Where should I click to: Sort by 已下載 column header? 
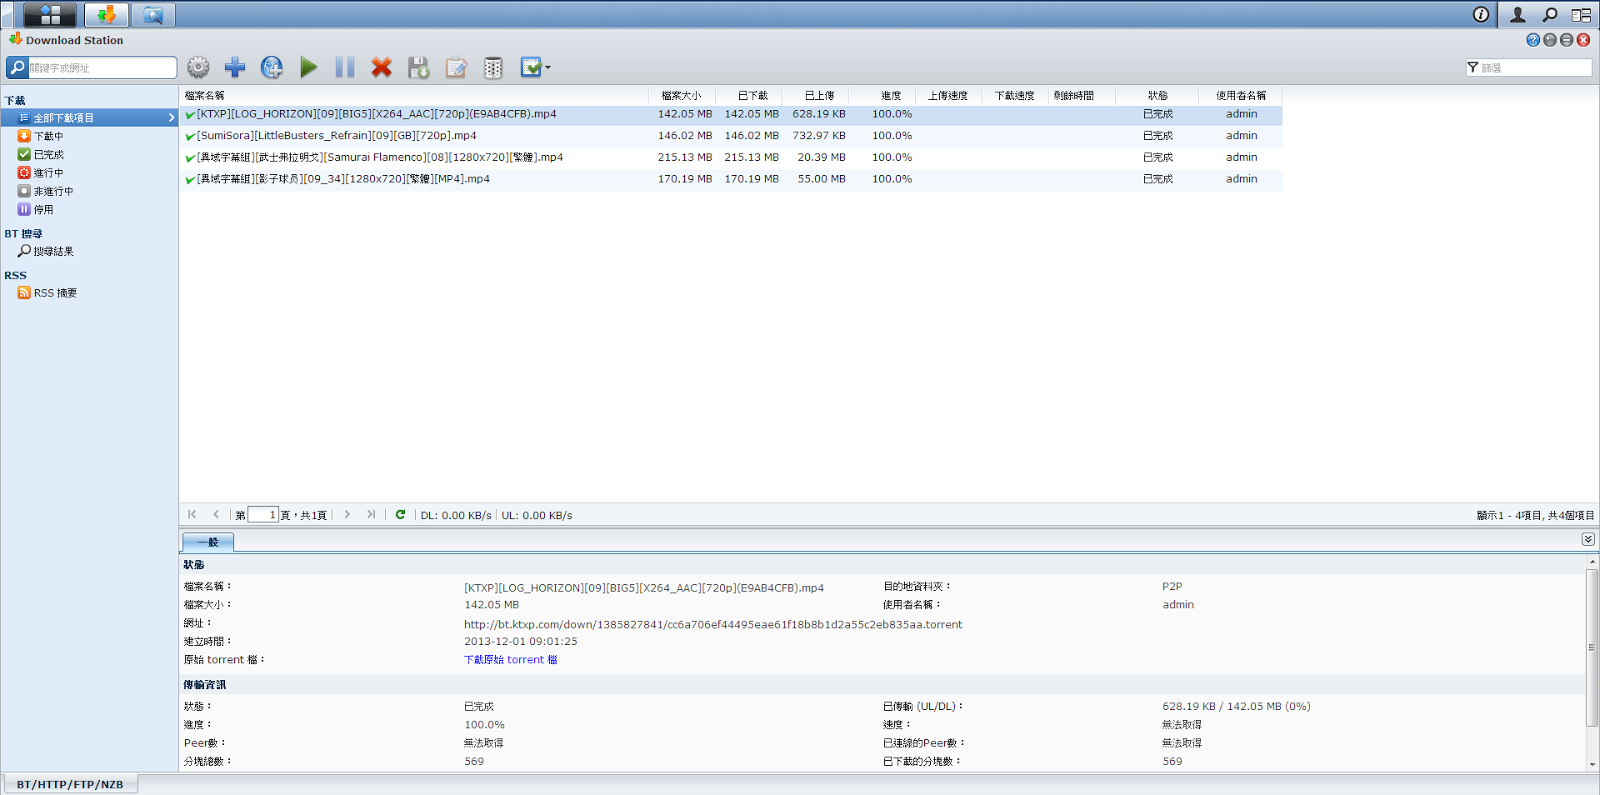[x=749, y=96]
